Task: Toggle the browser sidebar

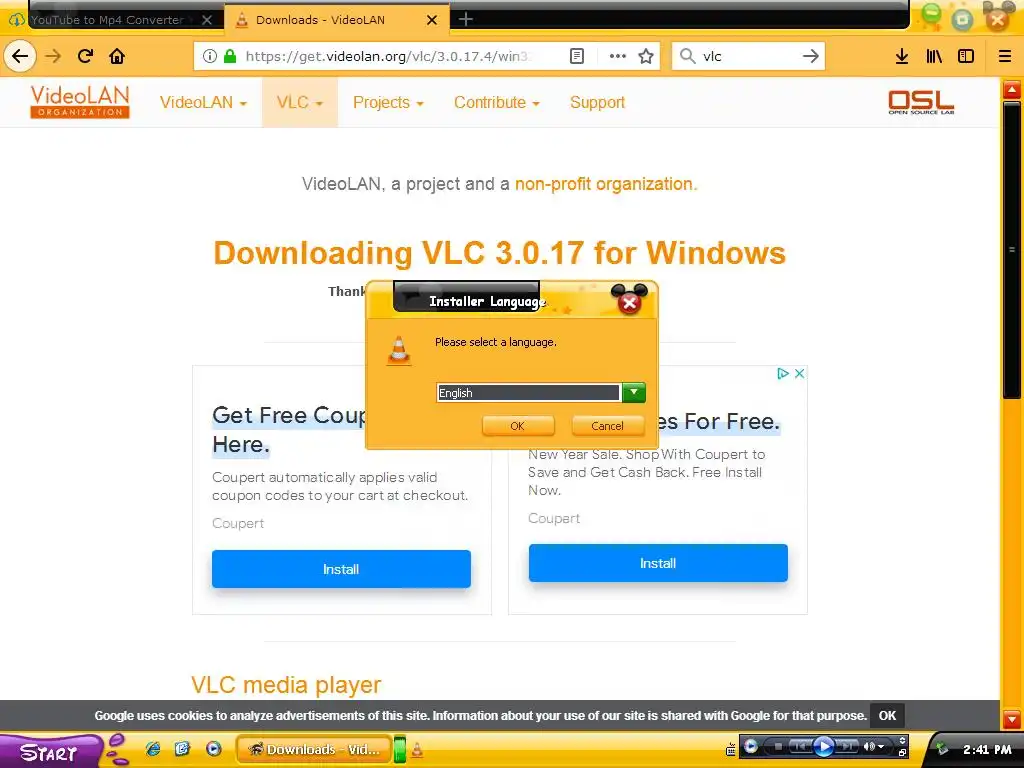Action: pos(966,56)
